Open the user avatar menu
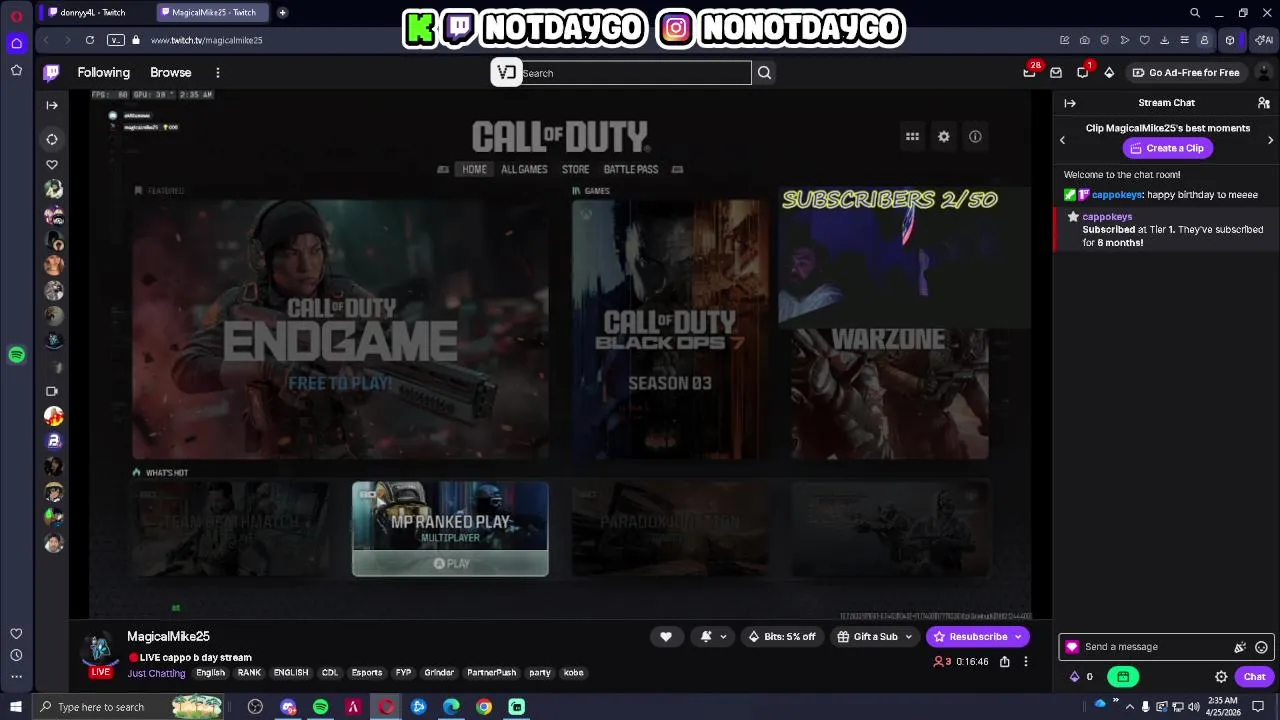The height and width of the screenshot is (720, 1280). click(x=1264, y=72)
